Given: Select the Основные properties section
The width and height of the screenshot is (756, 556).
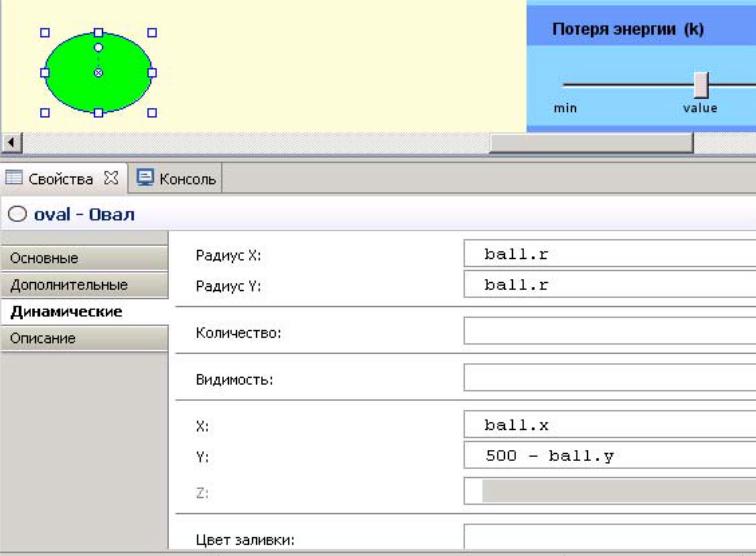Looking at the screenshot, I should pos(85,258).
